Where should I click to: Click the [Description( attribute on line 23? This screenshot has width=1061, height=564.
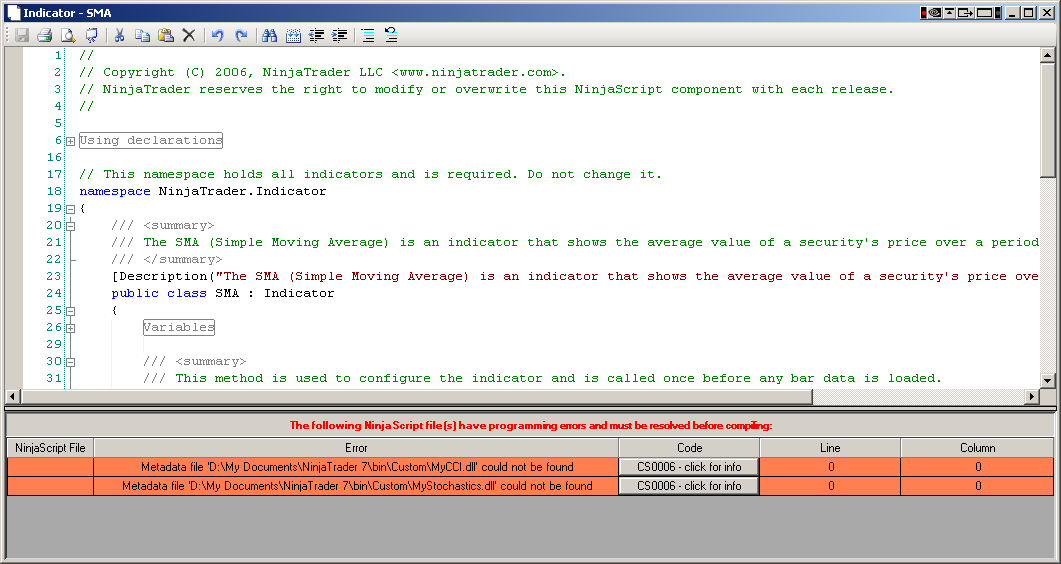click(x=163, y=276)
